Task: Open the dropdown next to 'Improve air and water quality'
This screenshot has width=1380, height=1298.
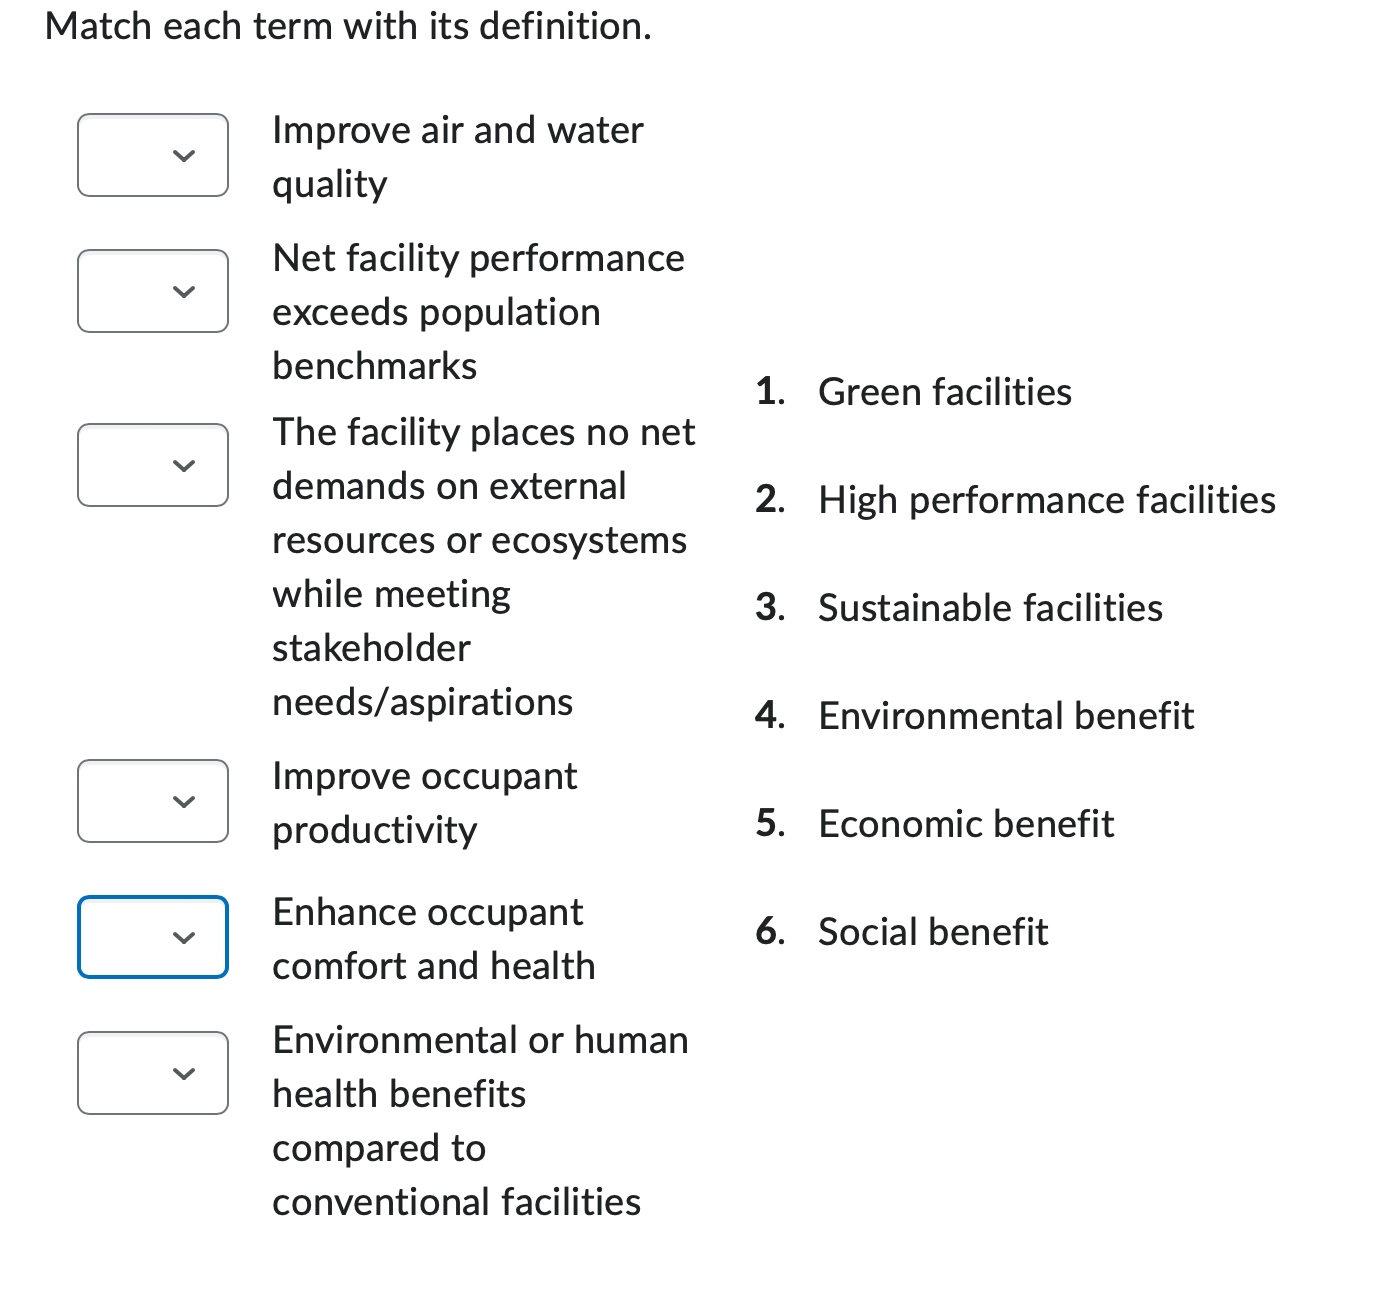Action: (x=152, y=155)
